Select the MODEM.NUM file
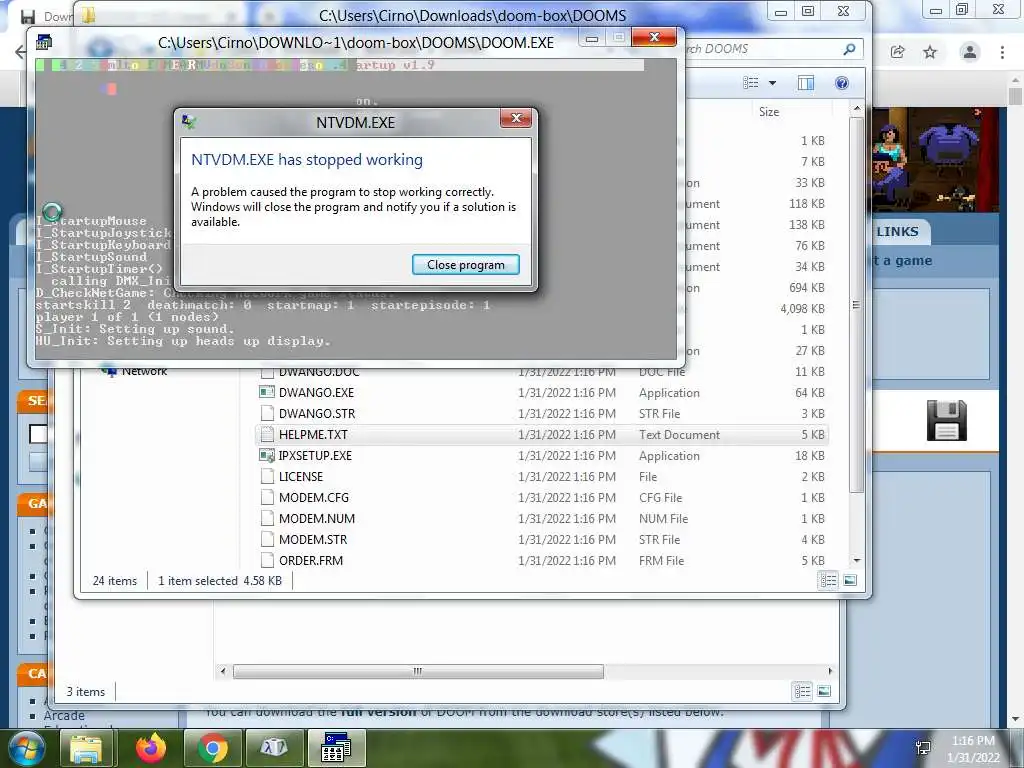 click(x=317, y=519)
